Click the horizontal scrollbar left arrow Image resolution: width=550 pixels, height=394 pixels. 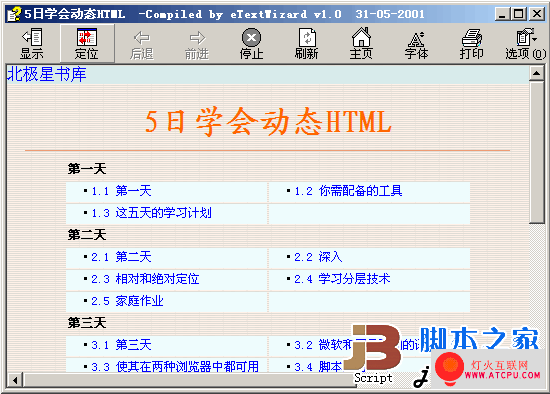[15, 380]
